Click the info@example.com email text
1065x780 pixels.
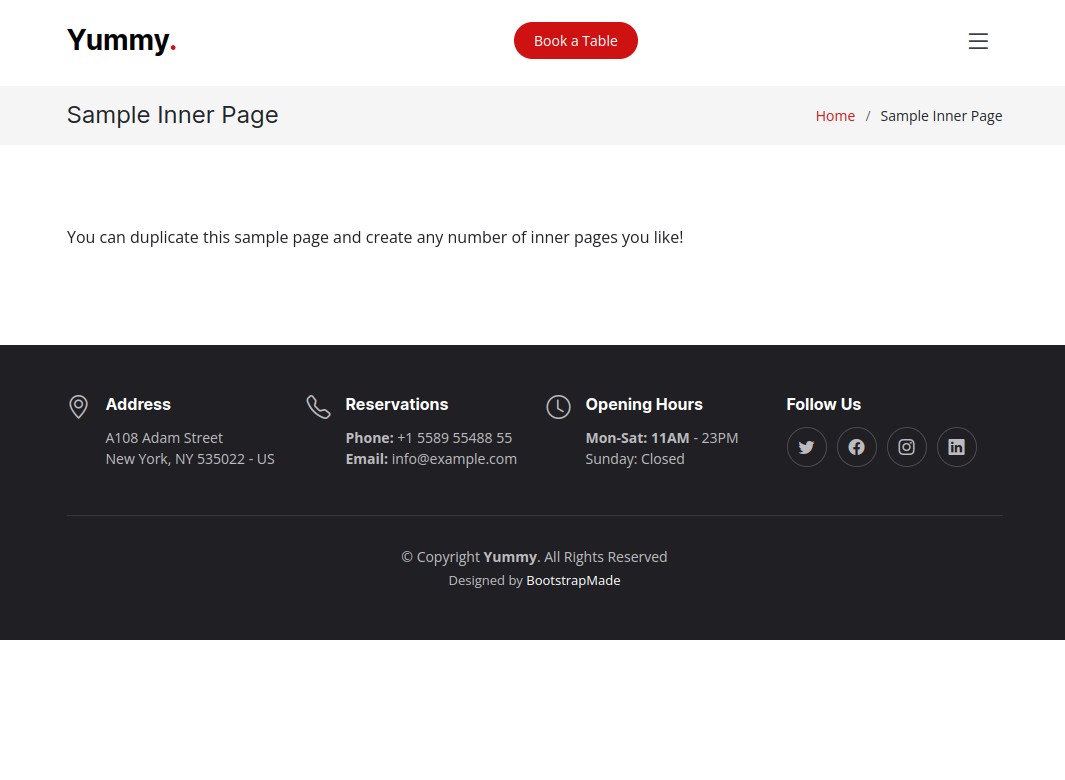(x=454, y=459)
